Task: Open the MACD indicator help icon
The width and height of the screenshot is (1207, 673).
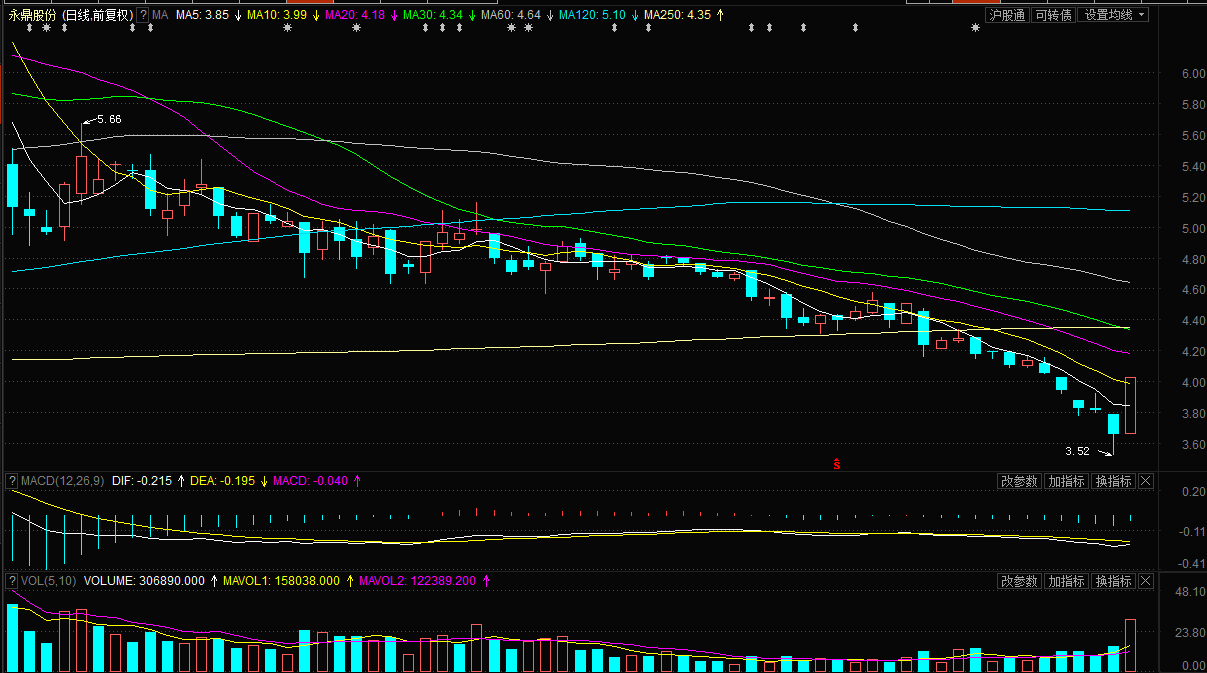Action: point(12,481)
